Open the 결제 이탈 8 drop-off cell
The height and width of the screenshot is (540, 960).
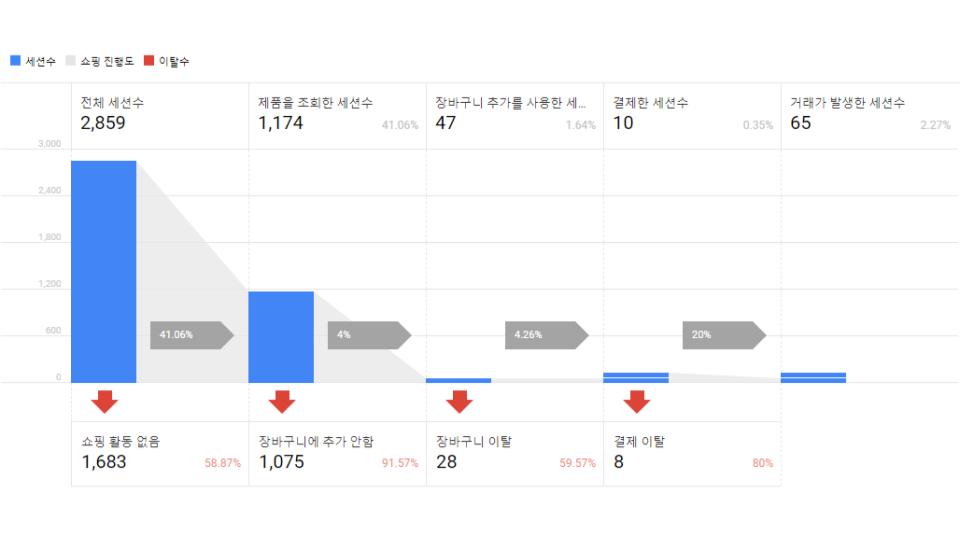pyautogui.click(x=692, y=454)
